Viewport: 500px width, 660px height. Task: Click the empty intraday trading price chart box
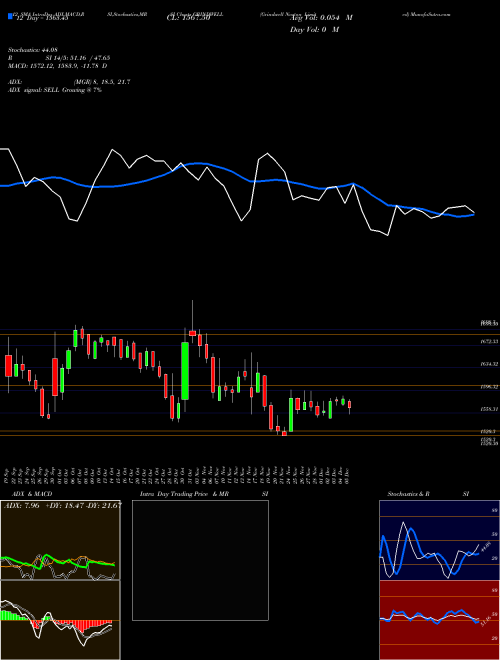click(200, 560)
